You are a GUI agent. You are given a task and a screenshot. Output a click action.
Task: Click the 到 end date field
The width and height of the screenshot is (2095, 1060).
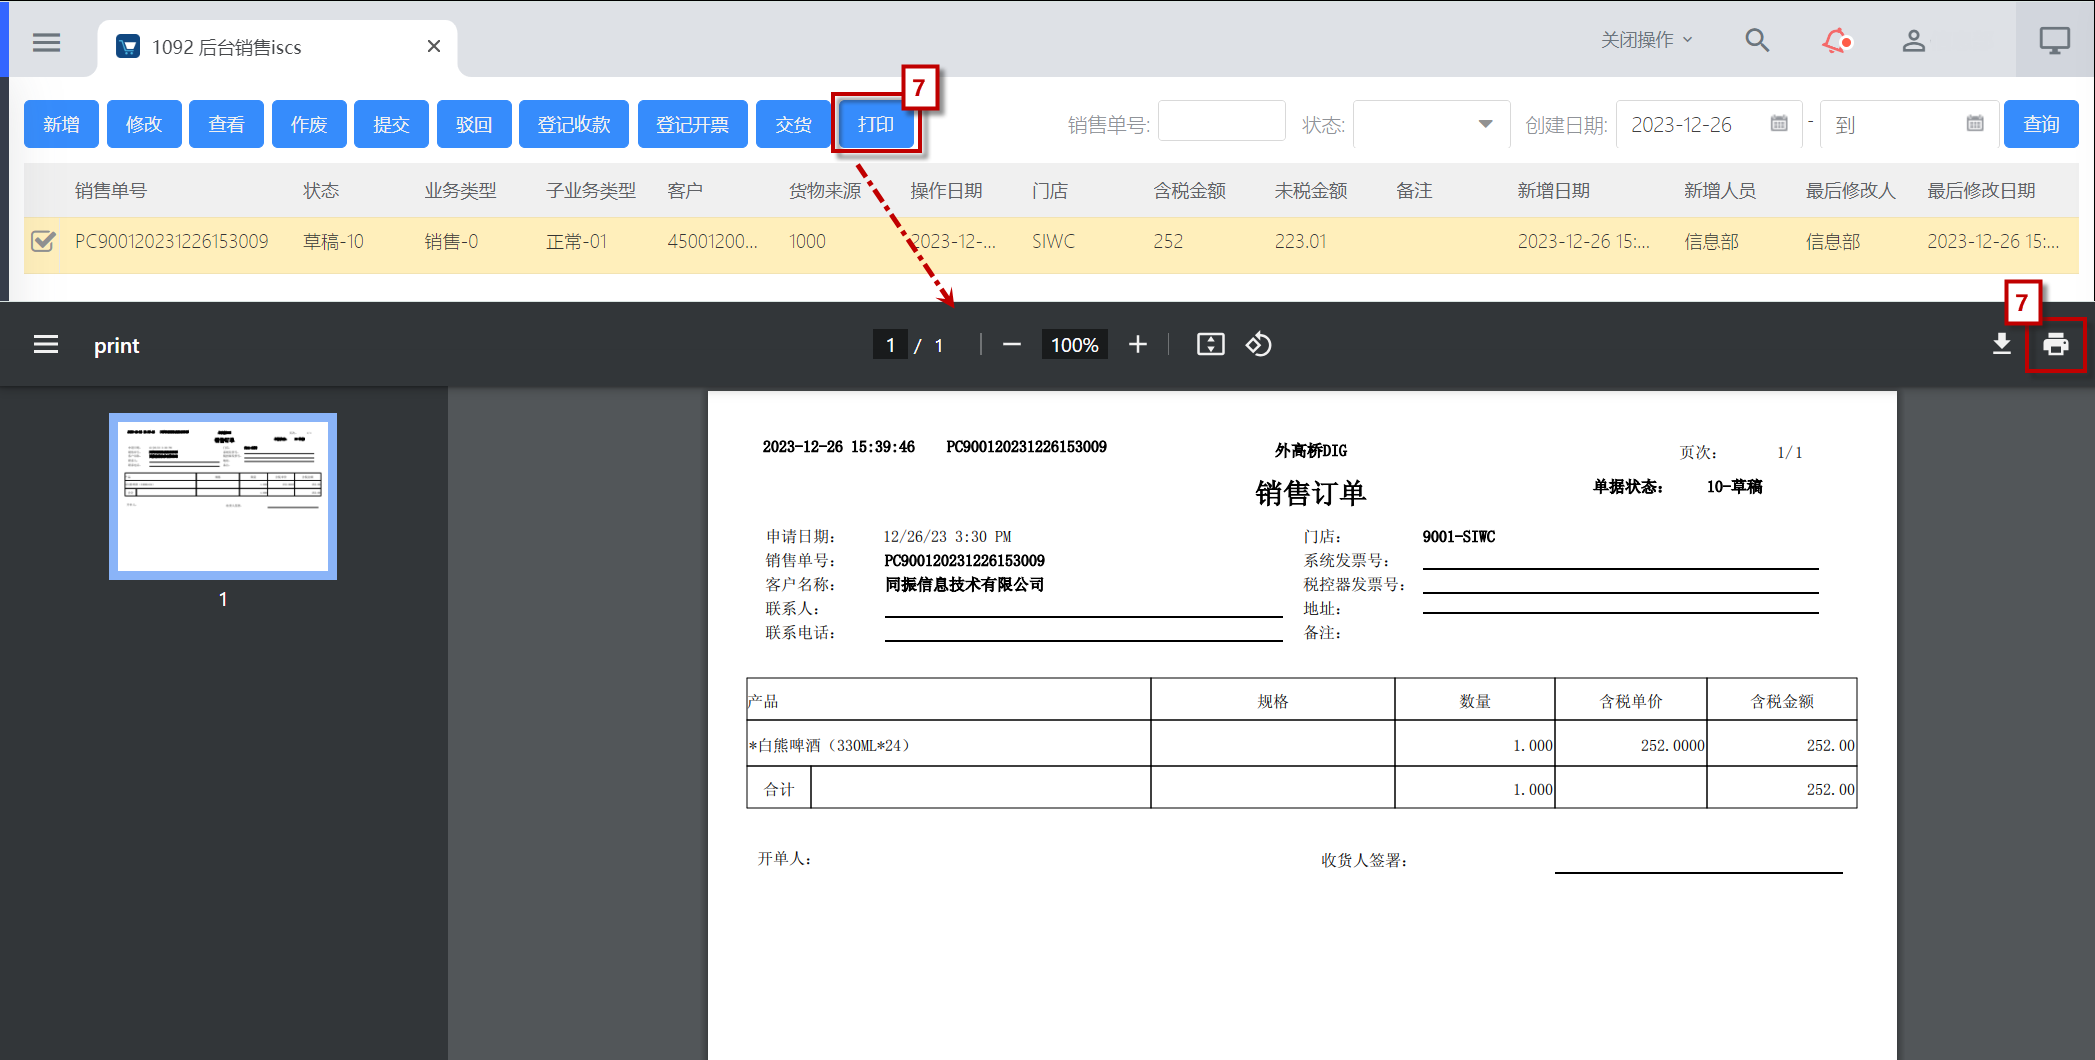pos(1909,124)
